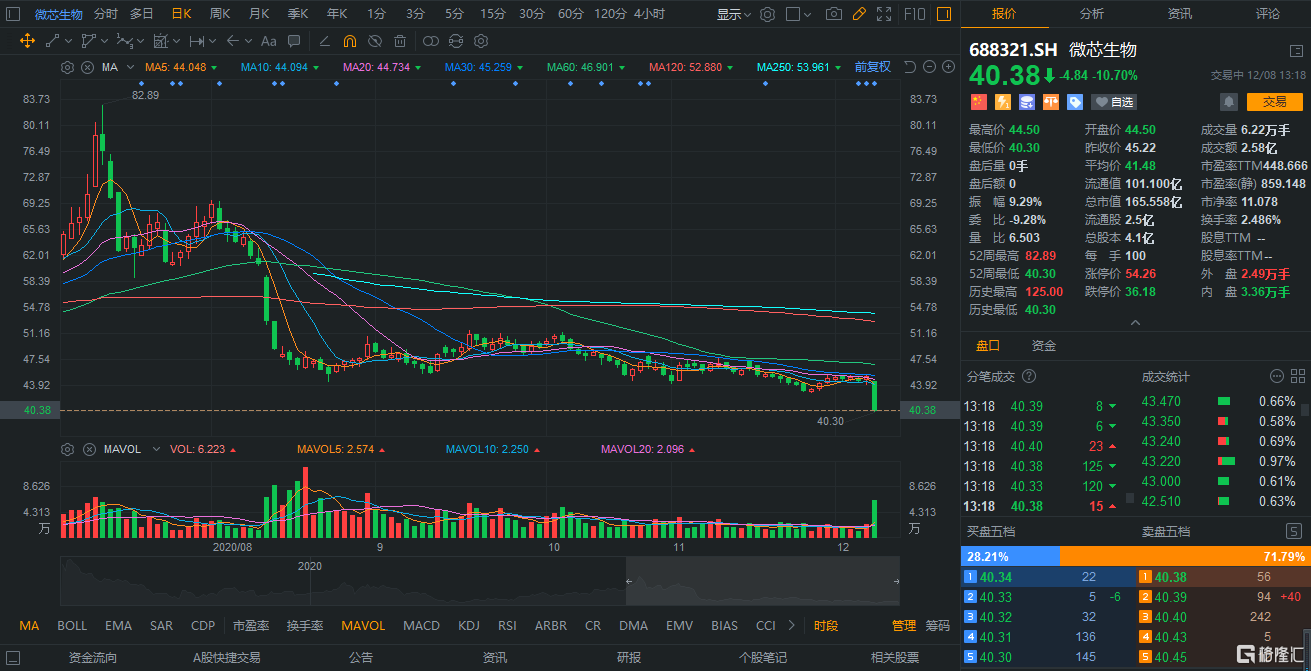Remove the MAVOL indicator with X
The image size is (1311, 671).
coord(88,449)
